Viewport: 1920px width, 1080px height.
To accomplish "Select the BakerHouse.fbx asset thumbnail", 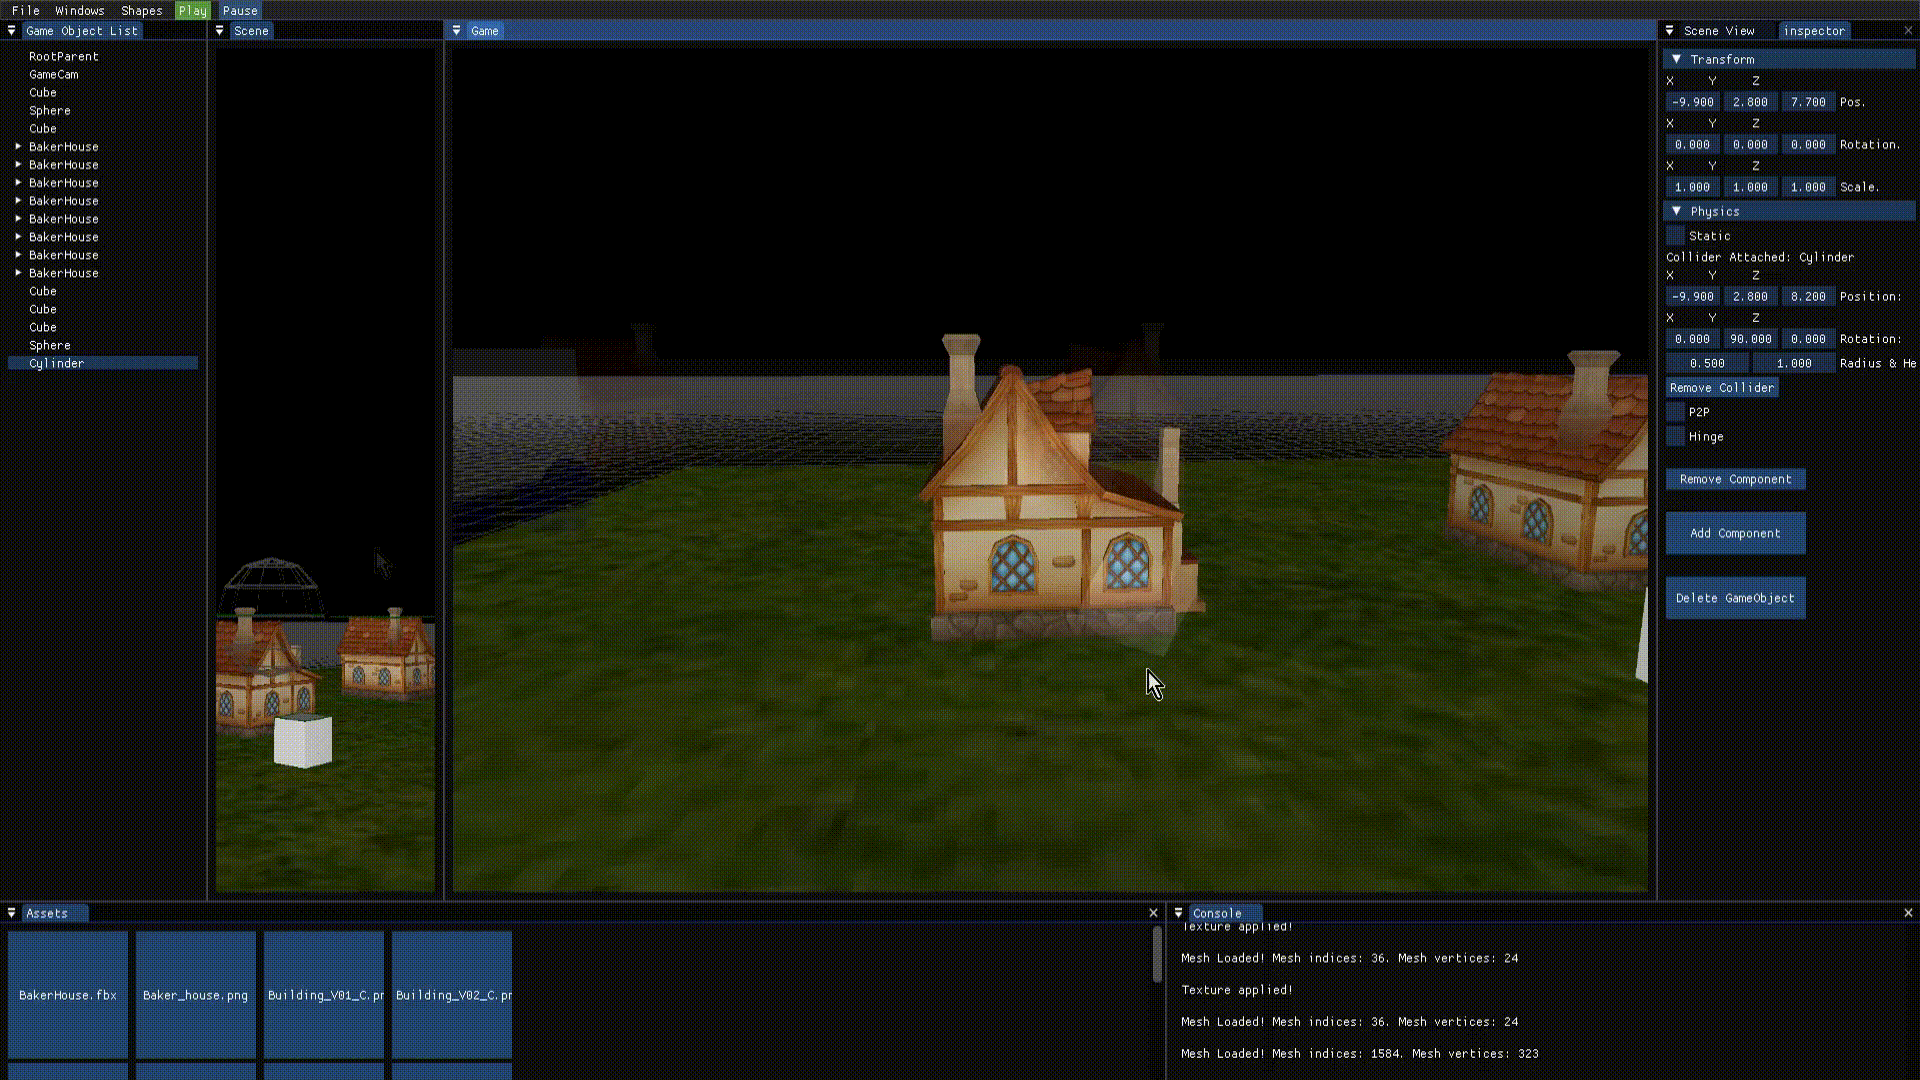I will click(67, 994).
